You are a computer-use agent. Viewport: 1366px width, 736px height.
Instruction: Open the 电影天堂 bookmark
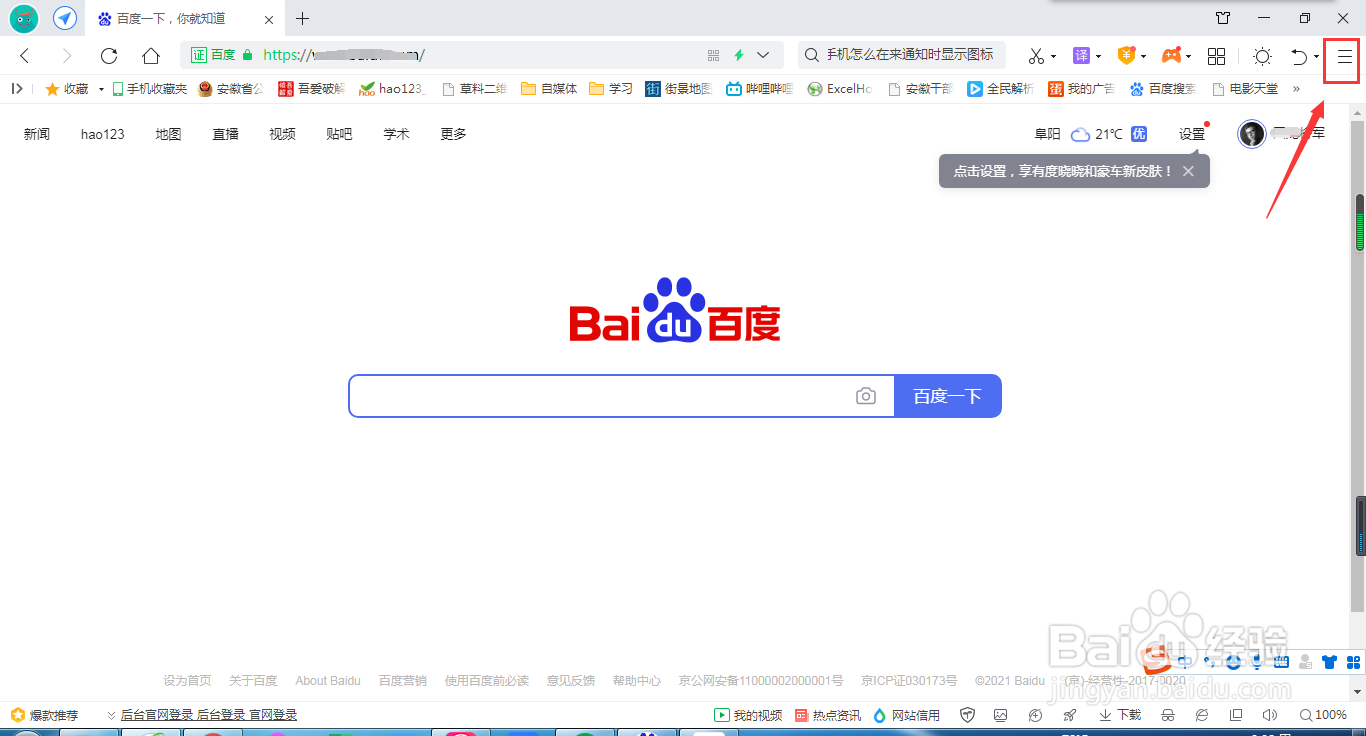click(x=1245, y=88)
